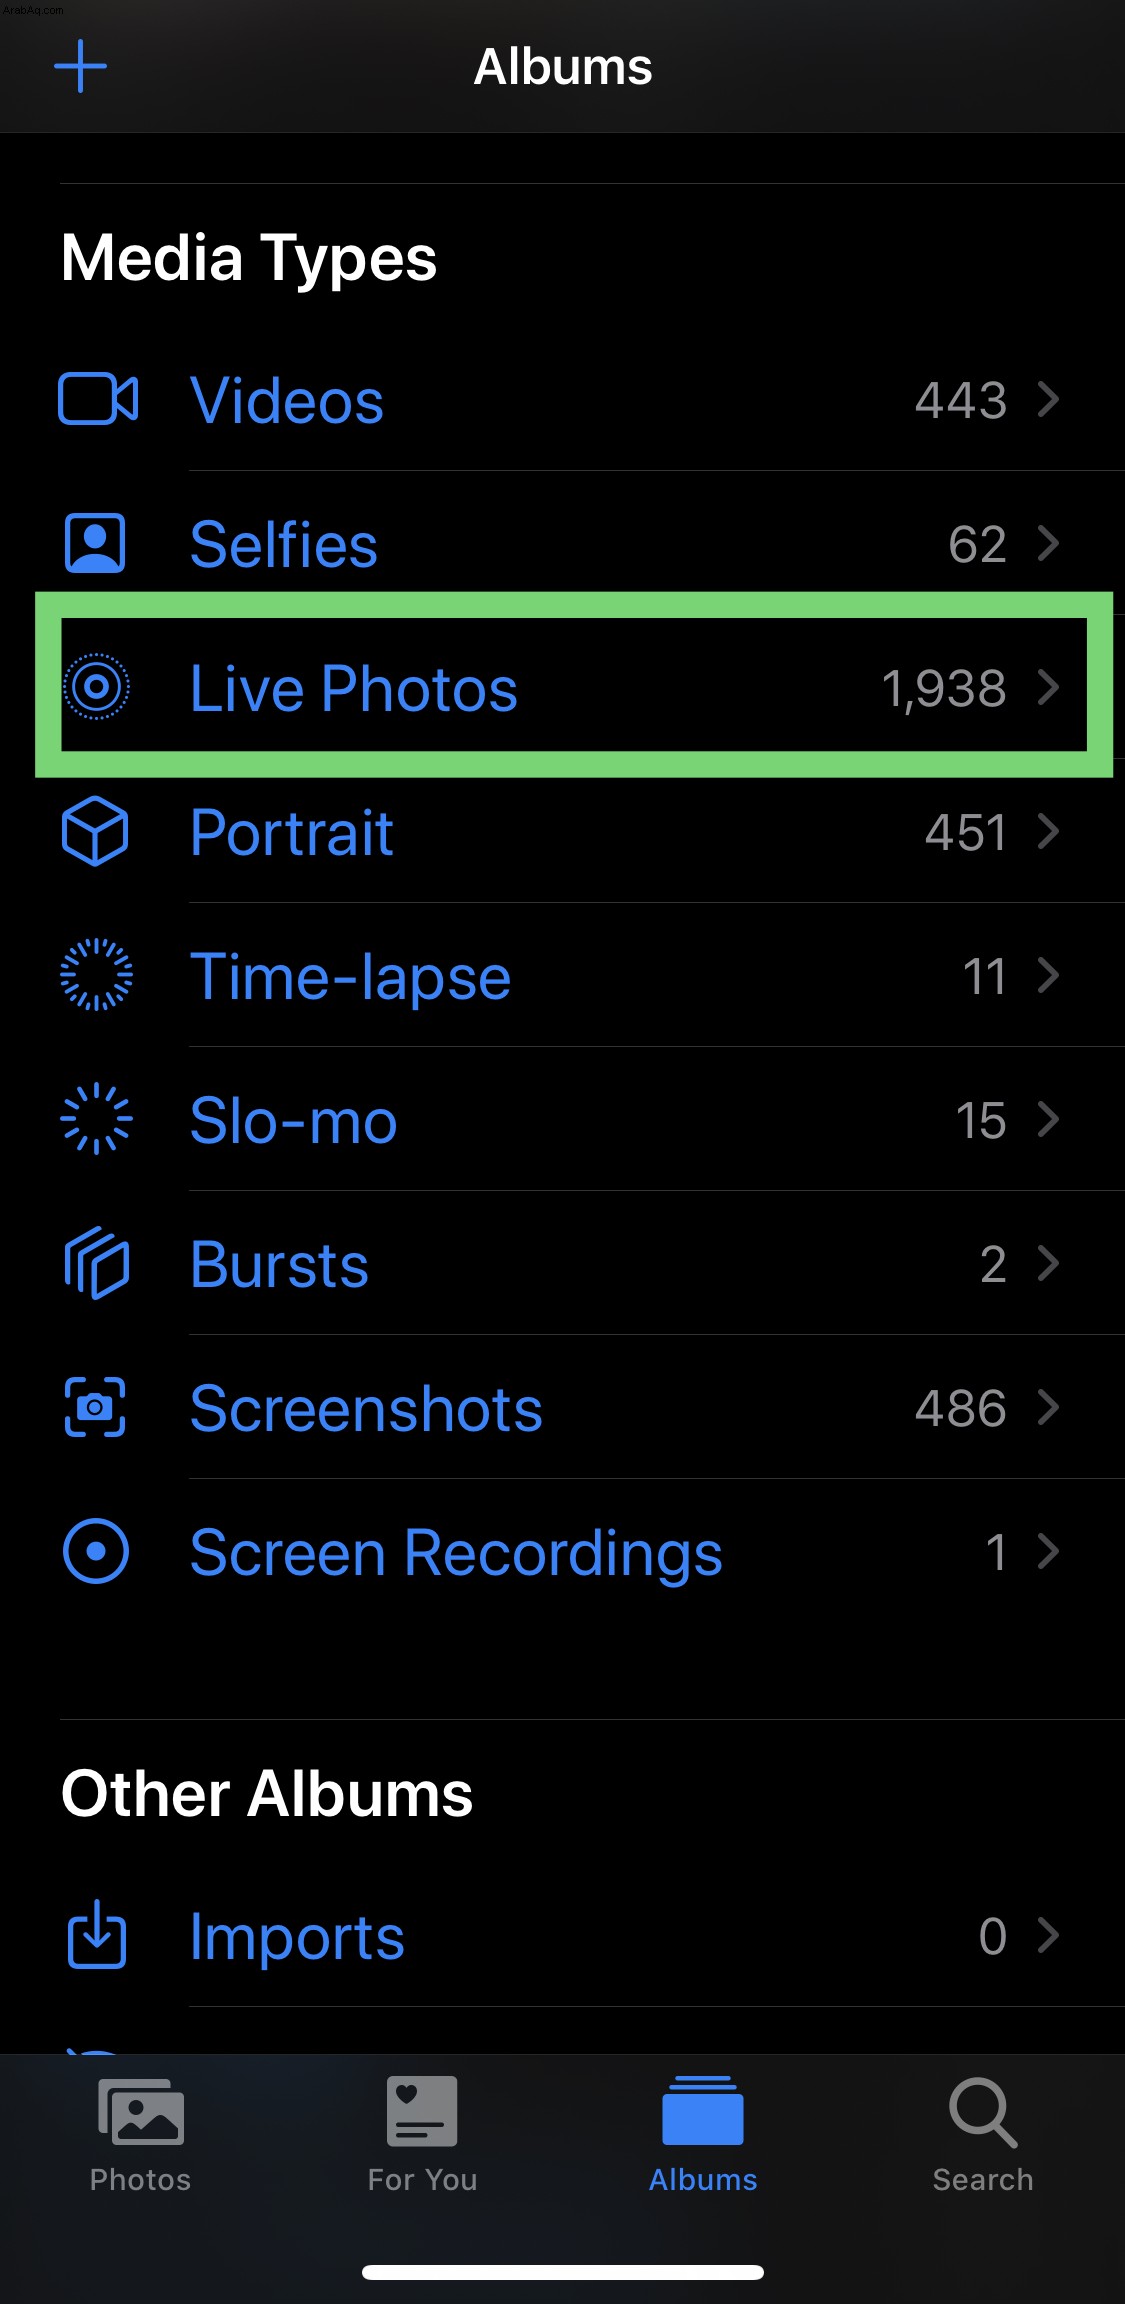Screen dimensions: 1125x2304
Task: Tap the Videos camera icon
Action: [x=97, y=399]
